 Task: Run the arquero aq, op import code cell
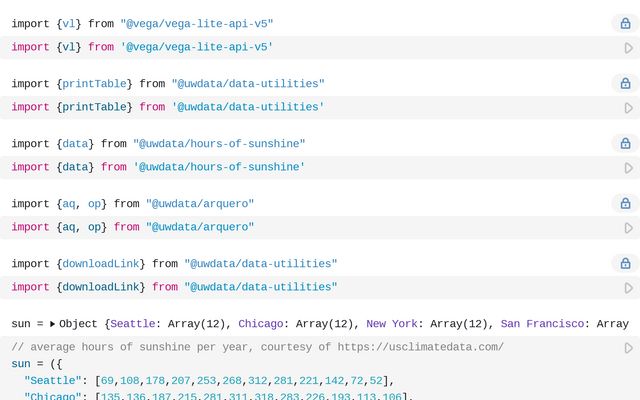tap(628, 228)
